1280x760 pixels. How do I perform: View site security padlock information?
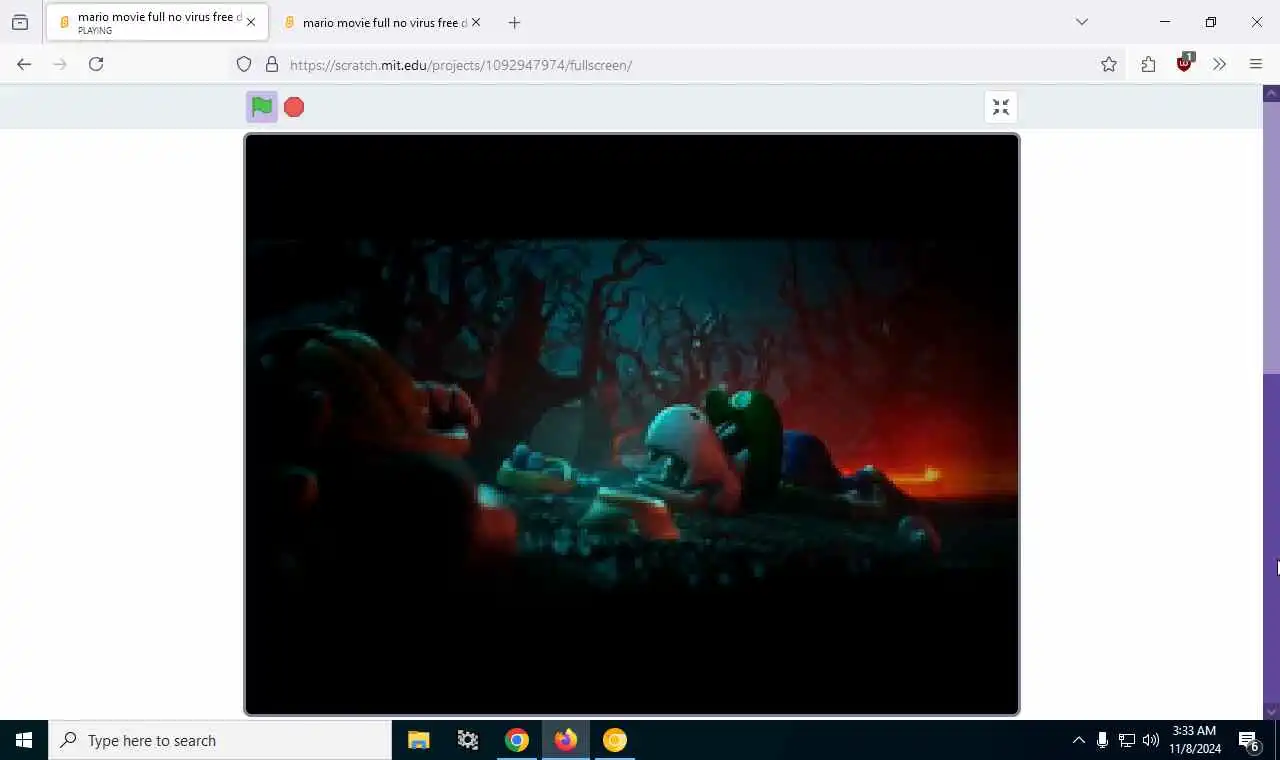tap(272, 64)
